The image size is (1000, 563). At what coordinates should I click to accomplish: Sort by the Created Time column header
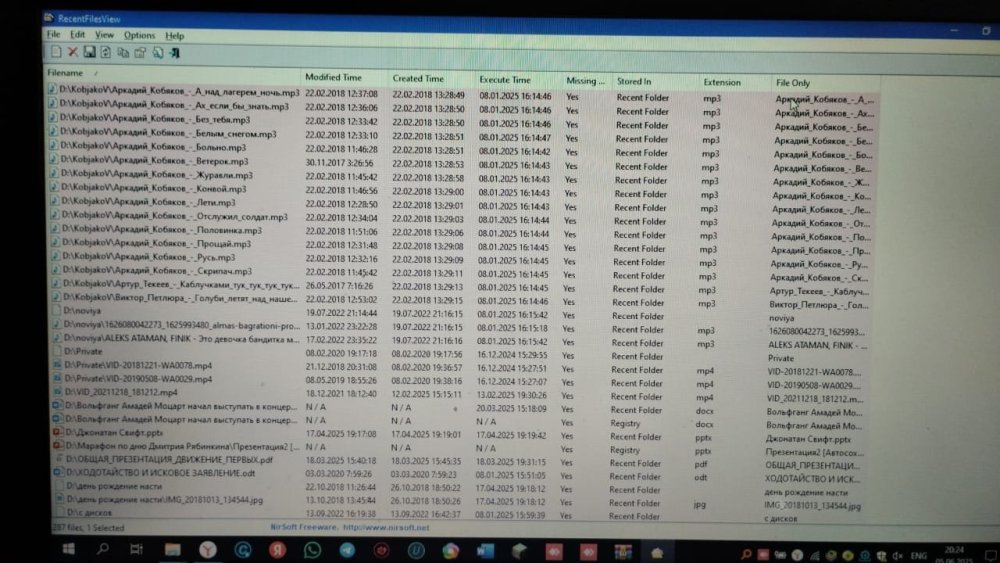tap(430, 78)
